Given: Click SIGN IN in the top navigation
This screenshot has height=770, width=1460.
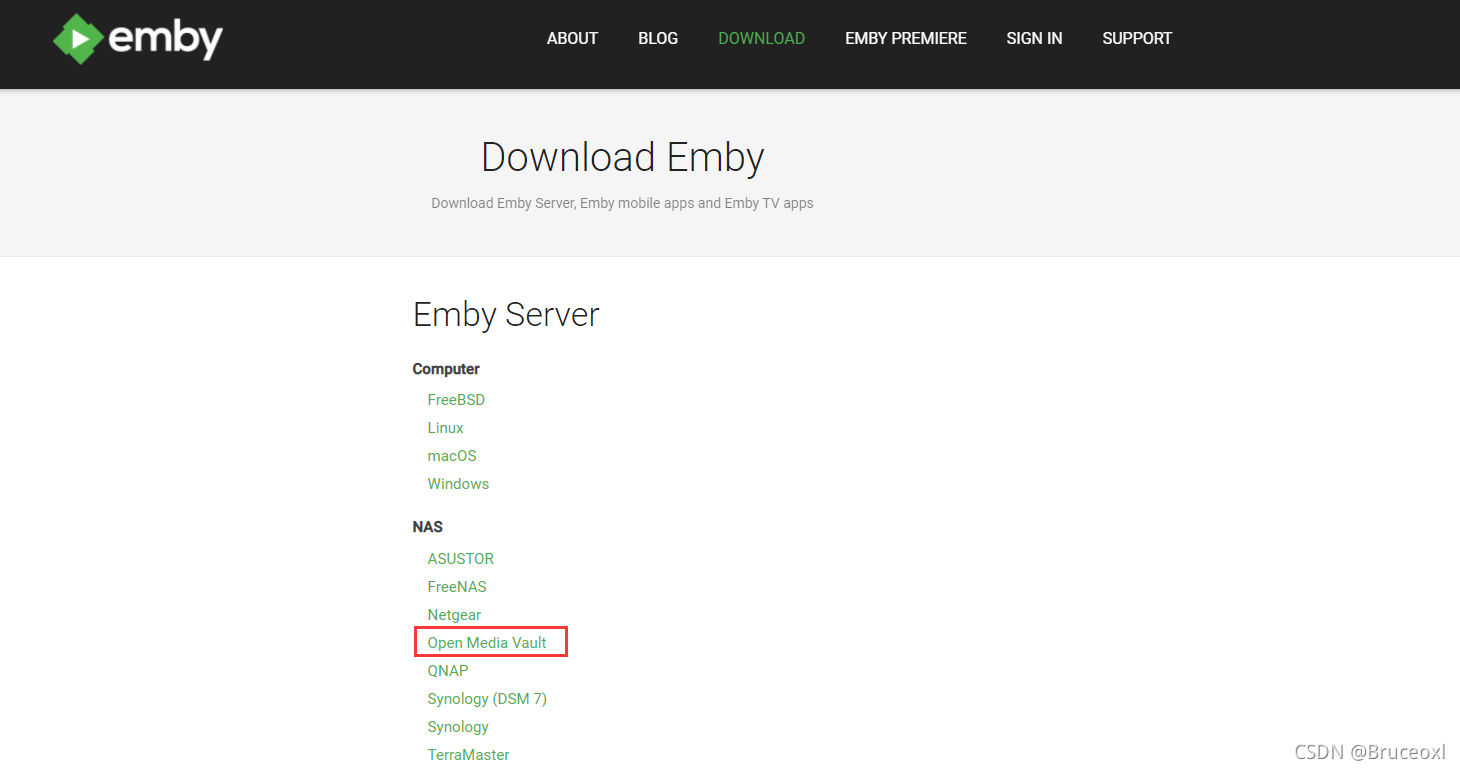Looking at the screenshot, I should pos(1034,39).
